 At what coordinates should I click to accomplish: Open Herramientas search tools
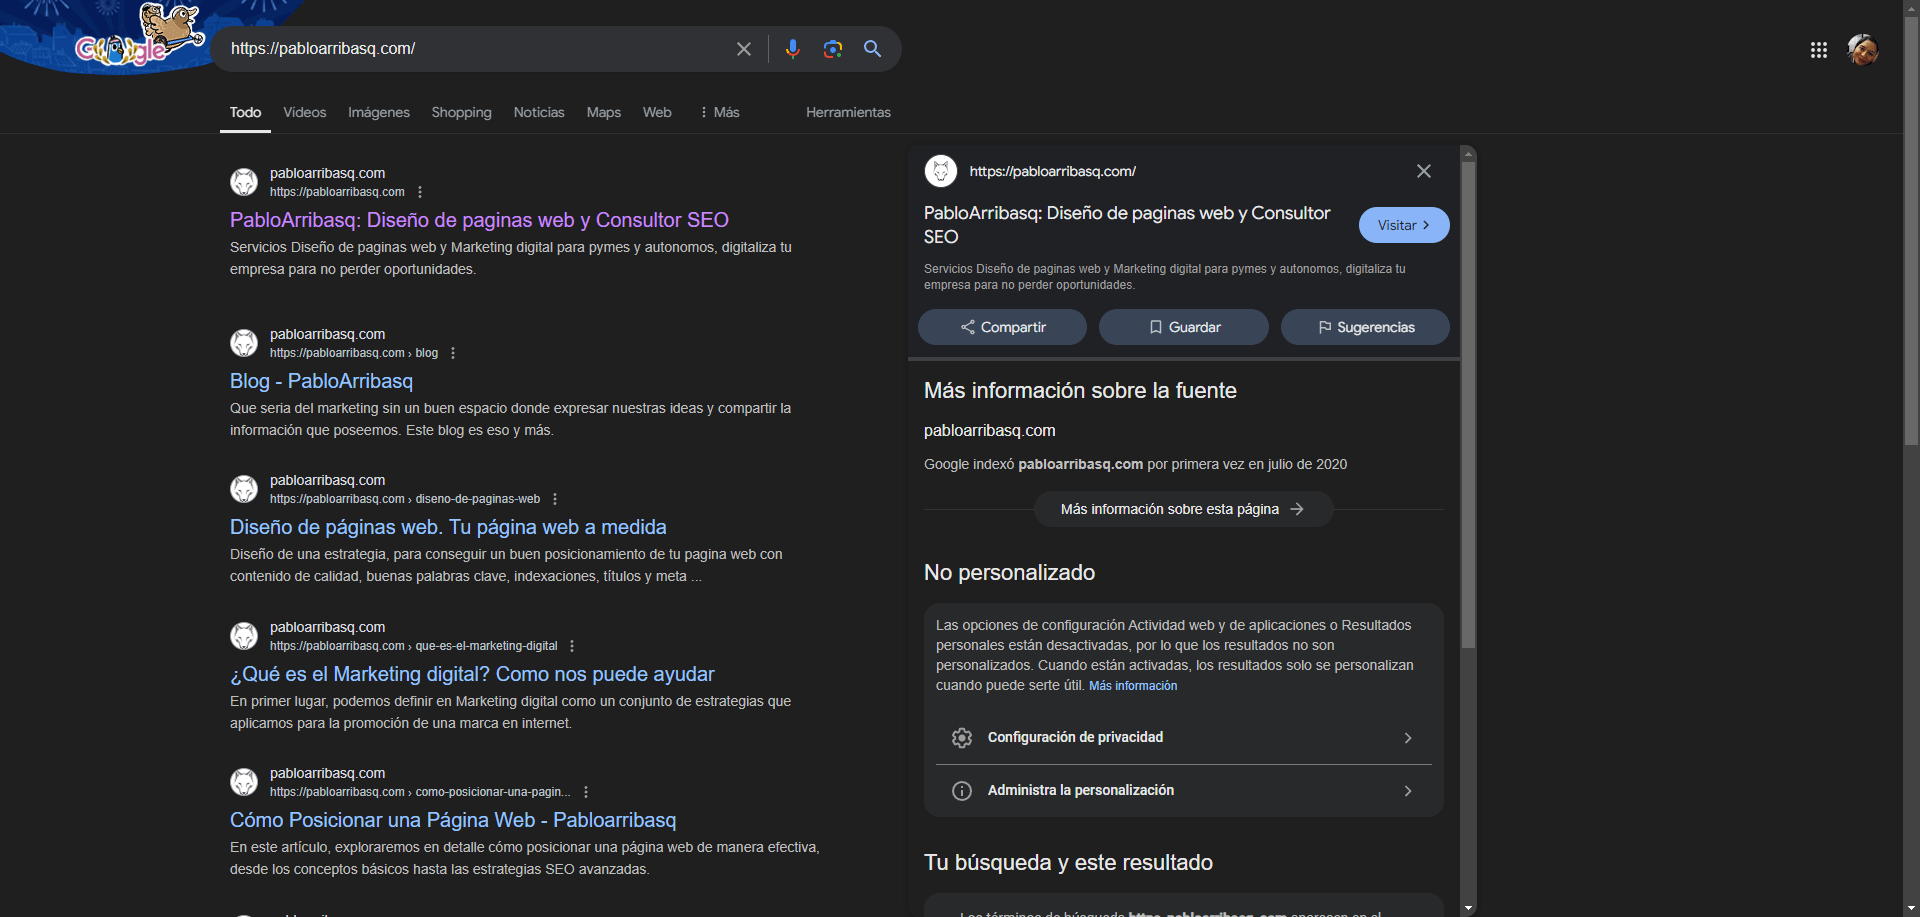tap(848, 112)
